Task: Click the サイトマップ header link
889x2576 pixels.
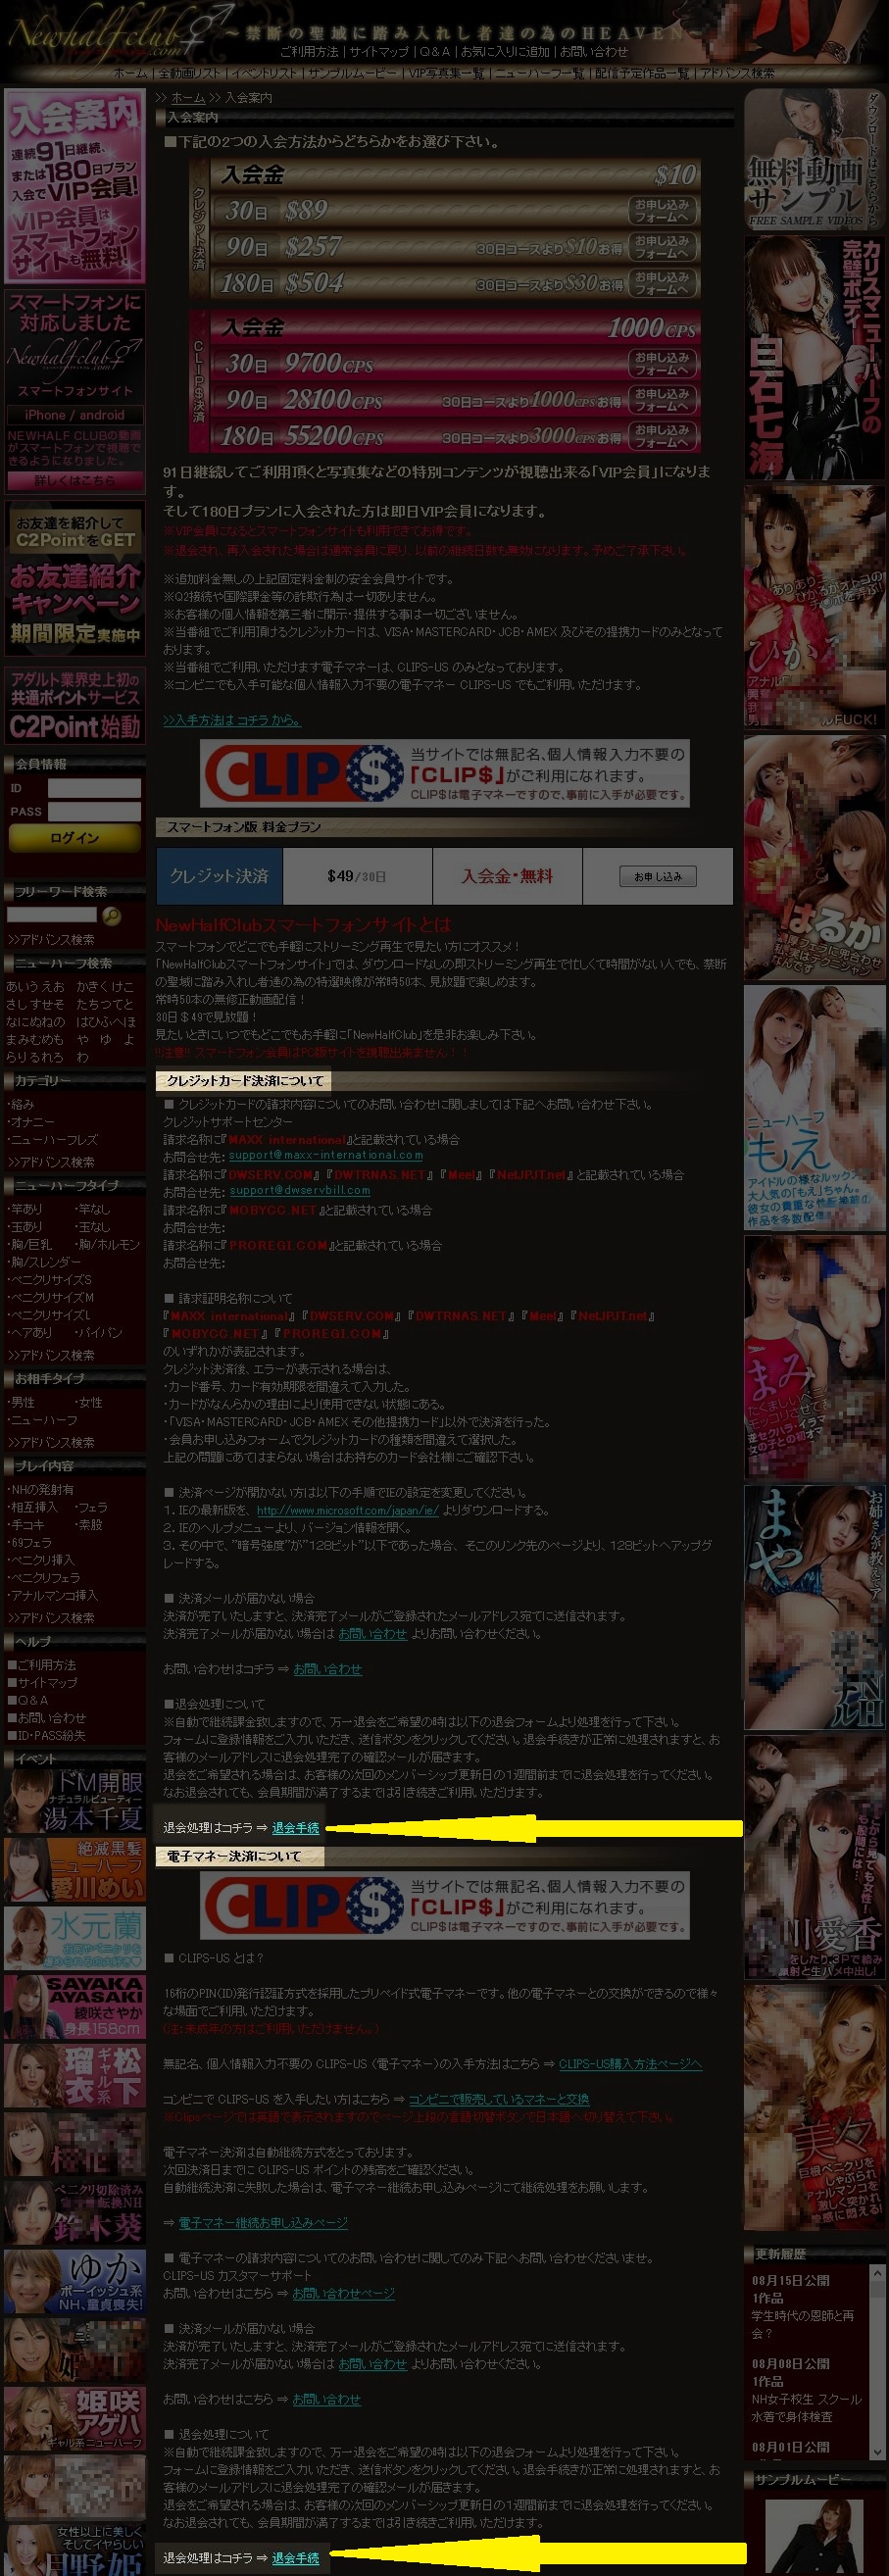Action: (x=379, y=51)
